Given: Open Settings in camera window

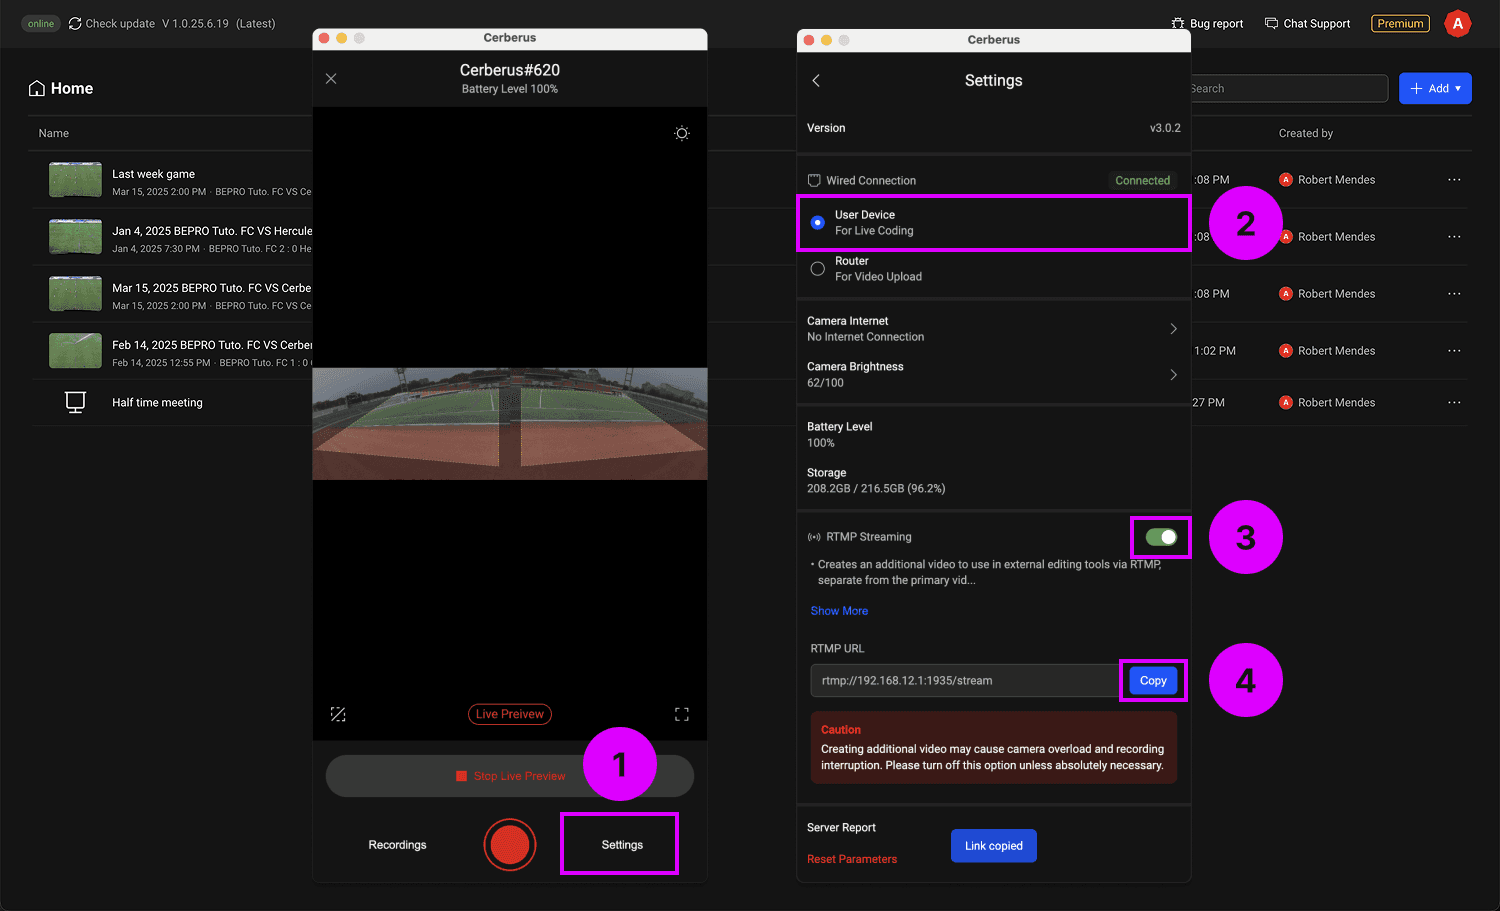Looking at the screenshot, I should coord(622,845).
